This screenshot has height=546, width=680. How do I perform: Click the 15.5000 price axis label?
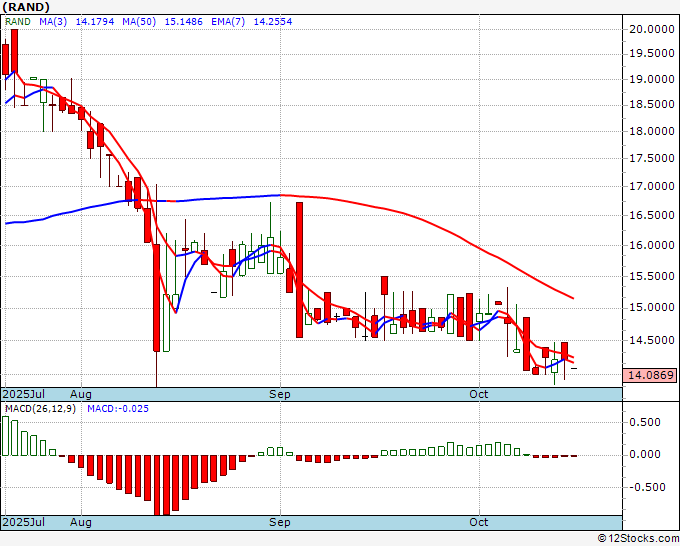(652, 276)
